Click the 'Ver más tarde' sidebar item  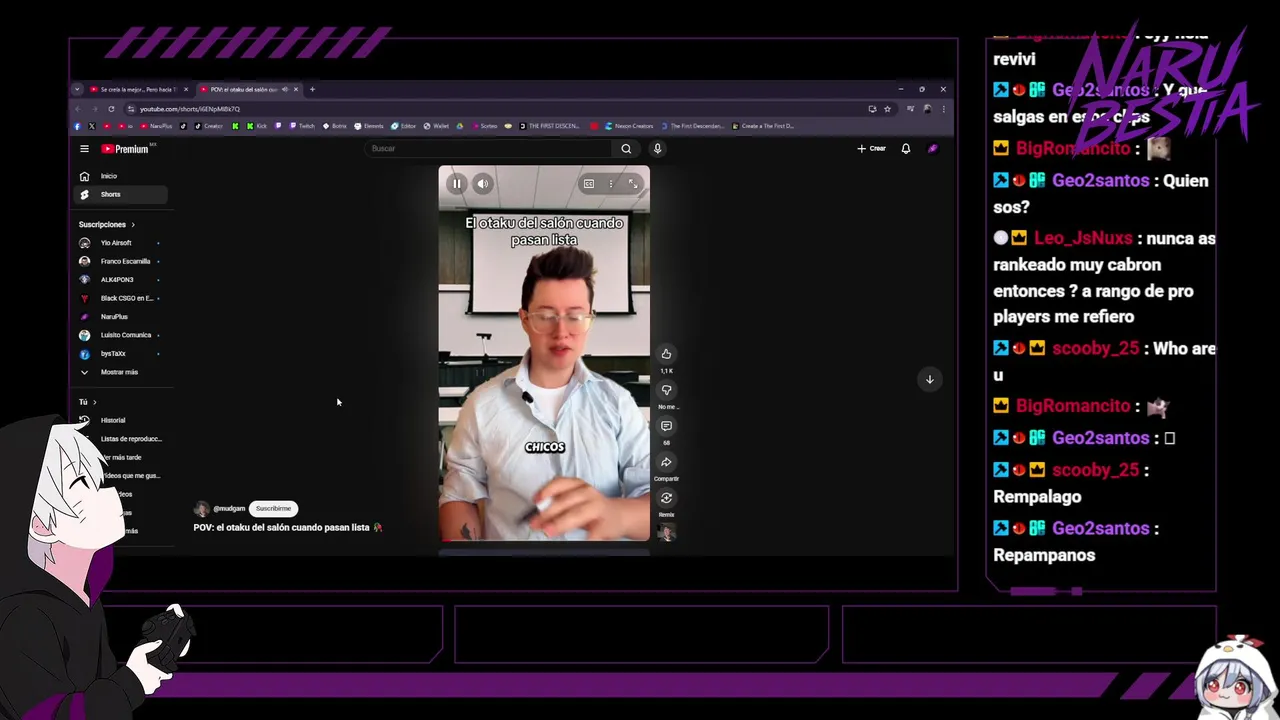click(x=121, y=458)
